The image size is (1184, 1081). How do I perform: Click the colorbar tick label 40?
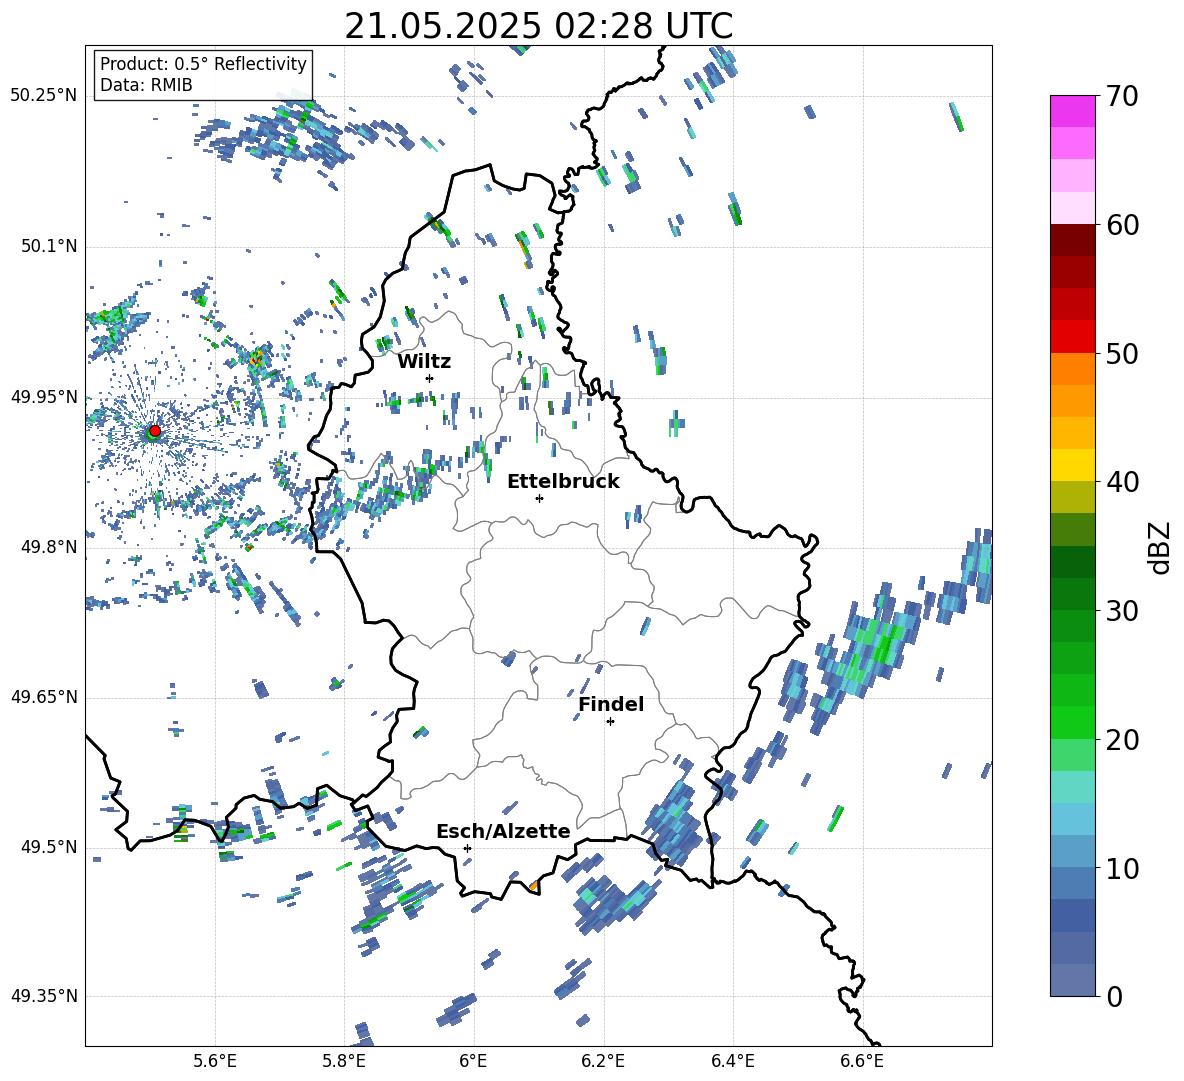click(x=1122, y=482)
